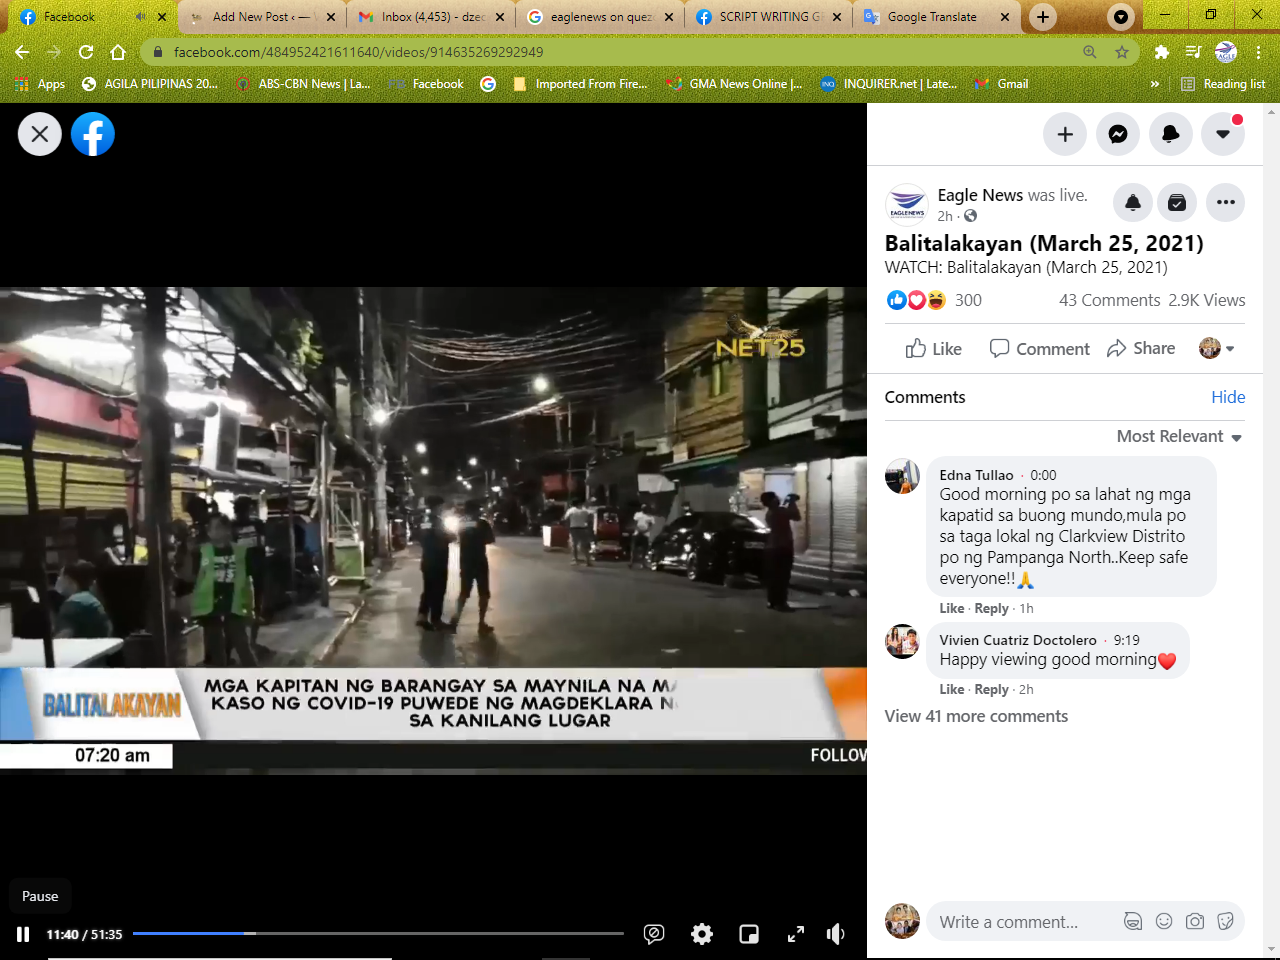The height and width of the screenshot is (960, 1280).
Task: Open the comment-as profile selector
Action: click(x=1217, y=348)
